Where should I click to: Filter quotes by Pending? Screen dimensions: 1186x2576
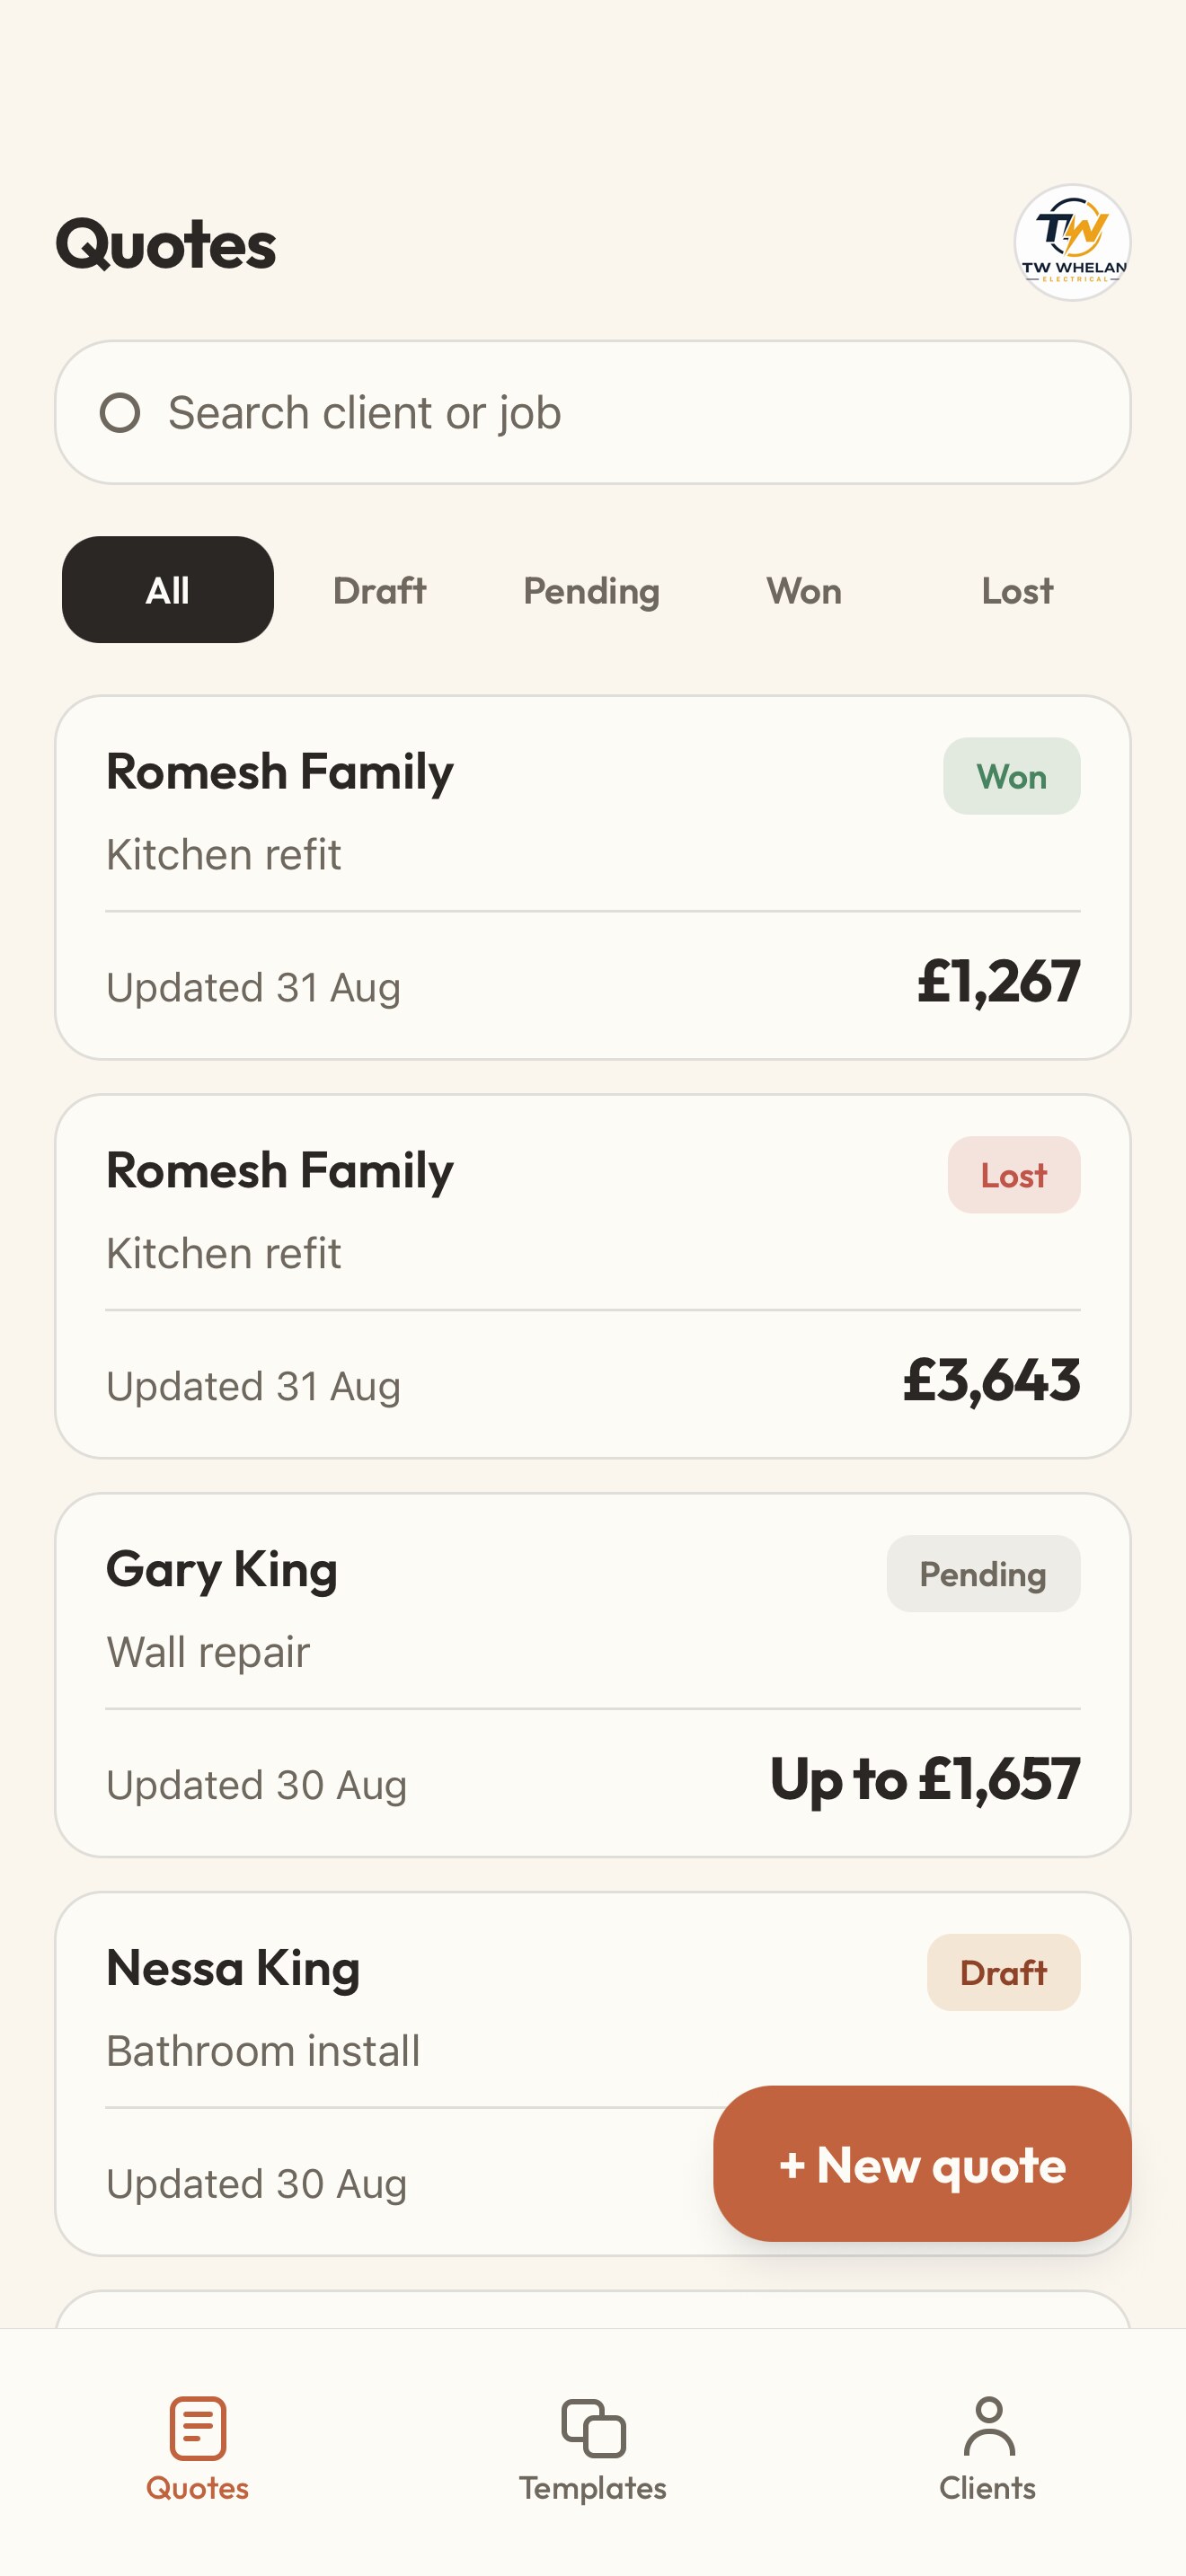(x=592, y=590)
